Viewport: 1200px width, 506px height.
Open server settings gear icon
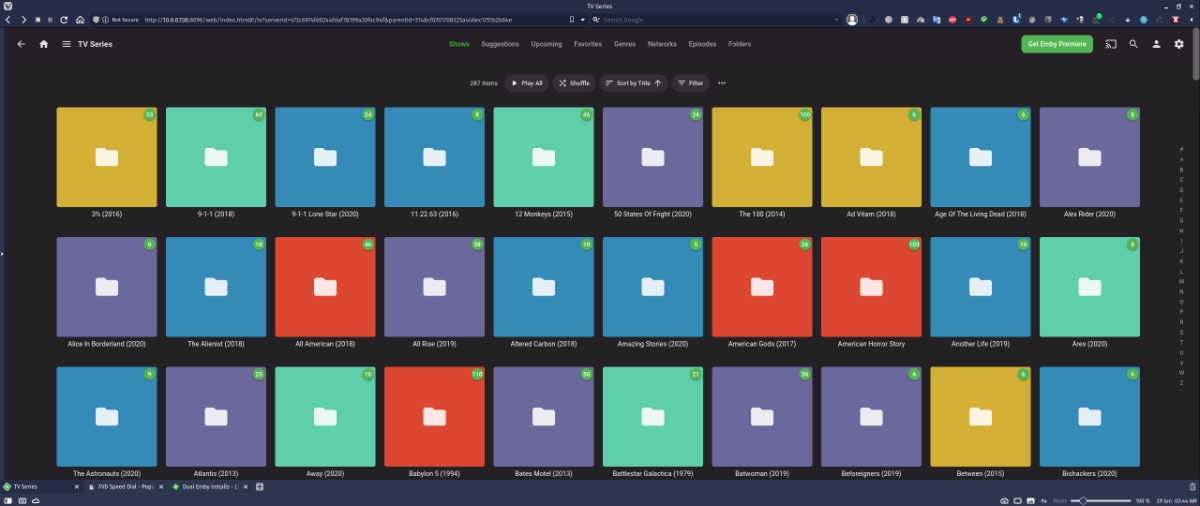(1179, 44)
